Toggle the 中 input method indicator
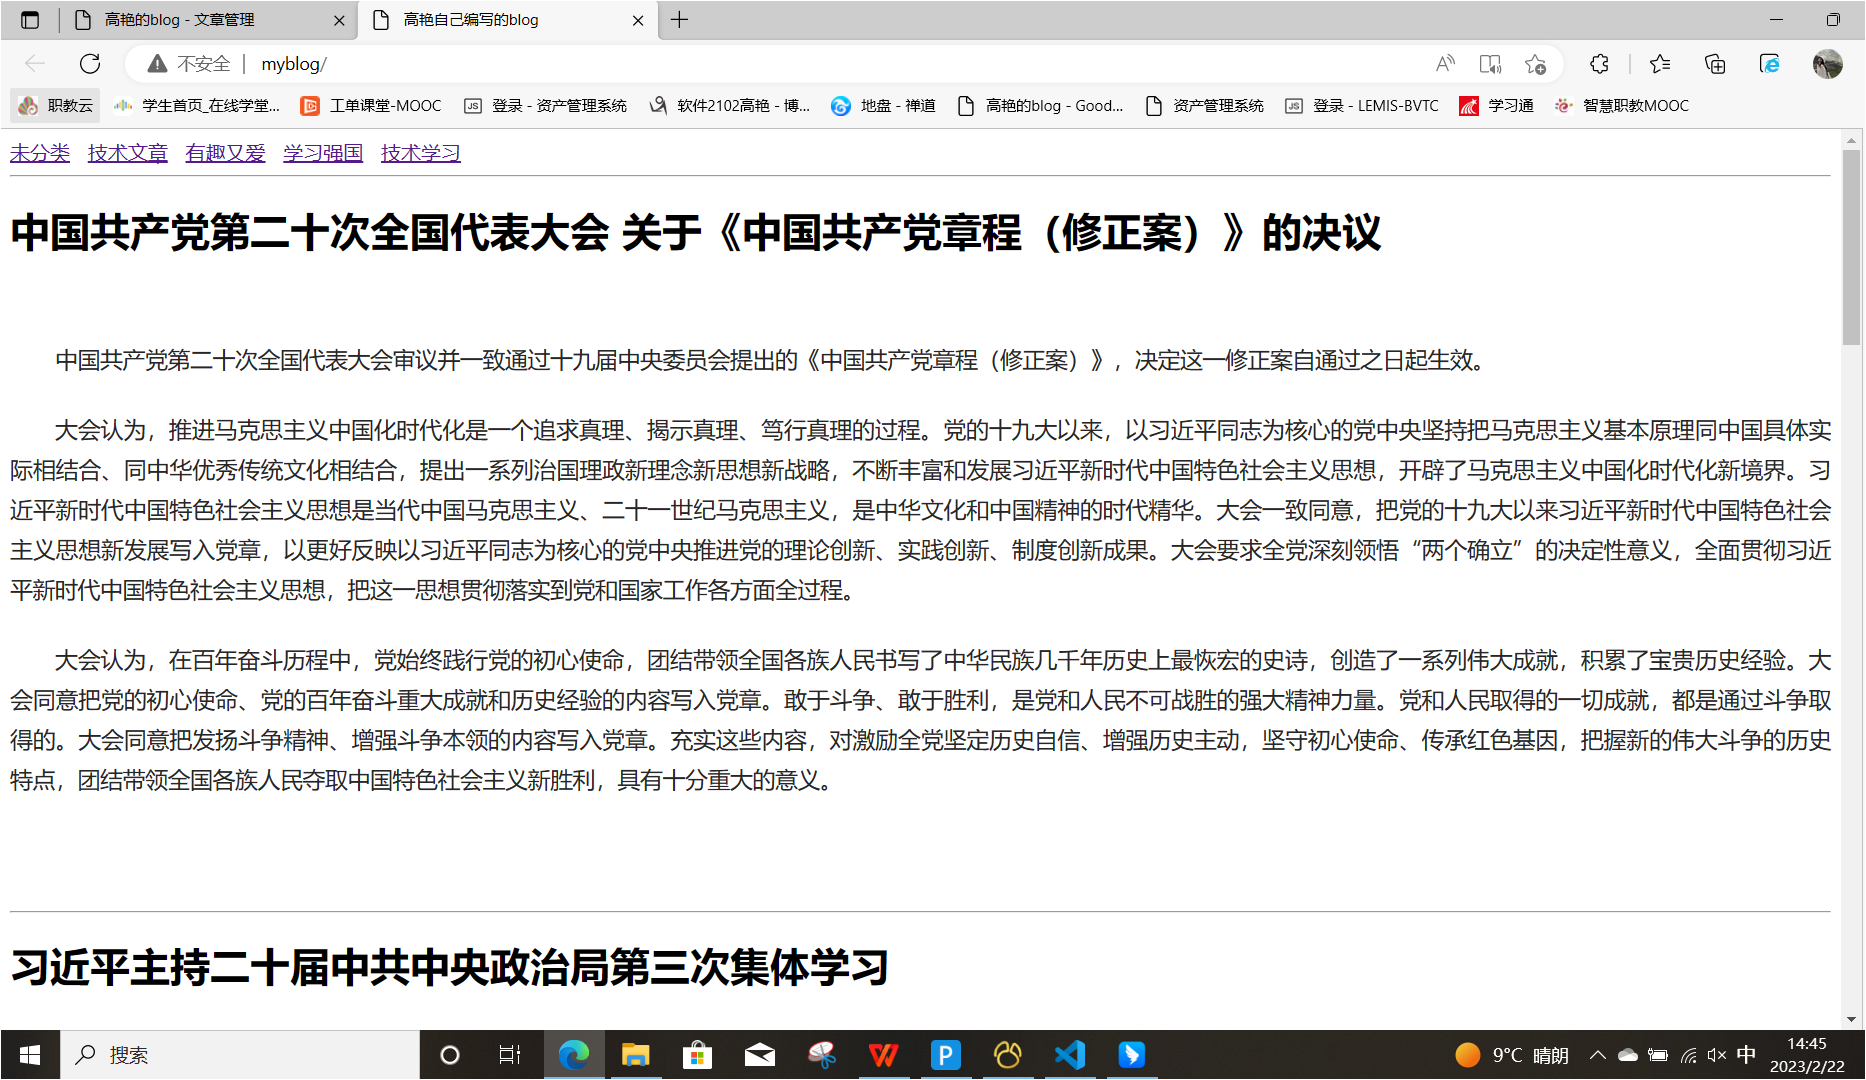 pyautogui.click(x=1746, y=1055)
